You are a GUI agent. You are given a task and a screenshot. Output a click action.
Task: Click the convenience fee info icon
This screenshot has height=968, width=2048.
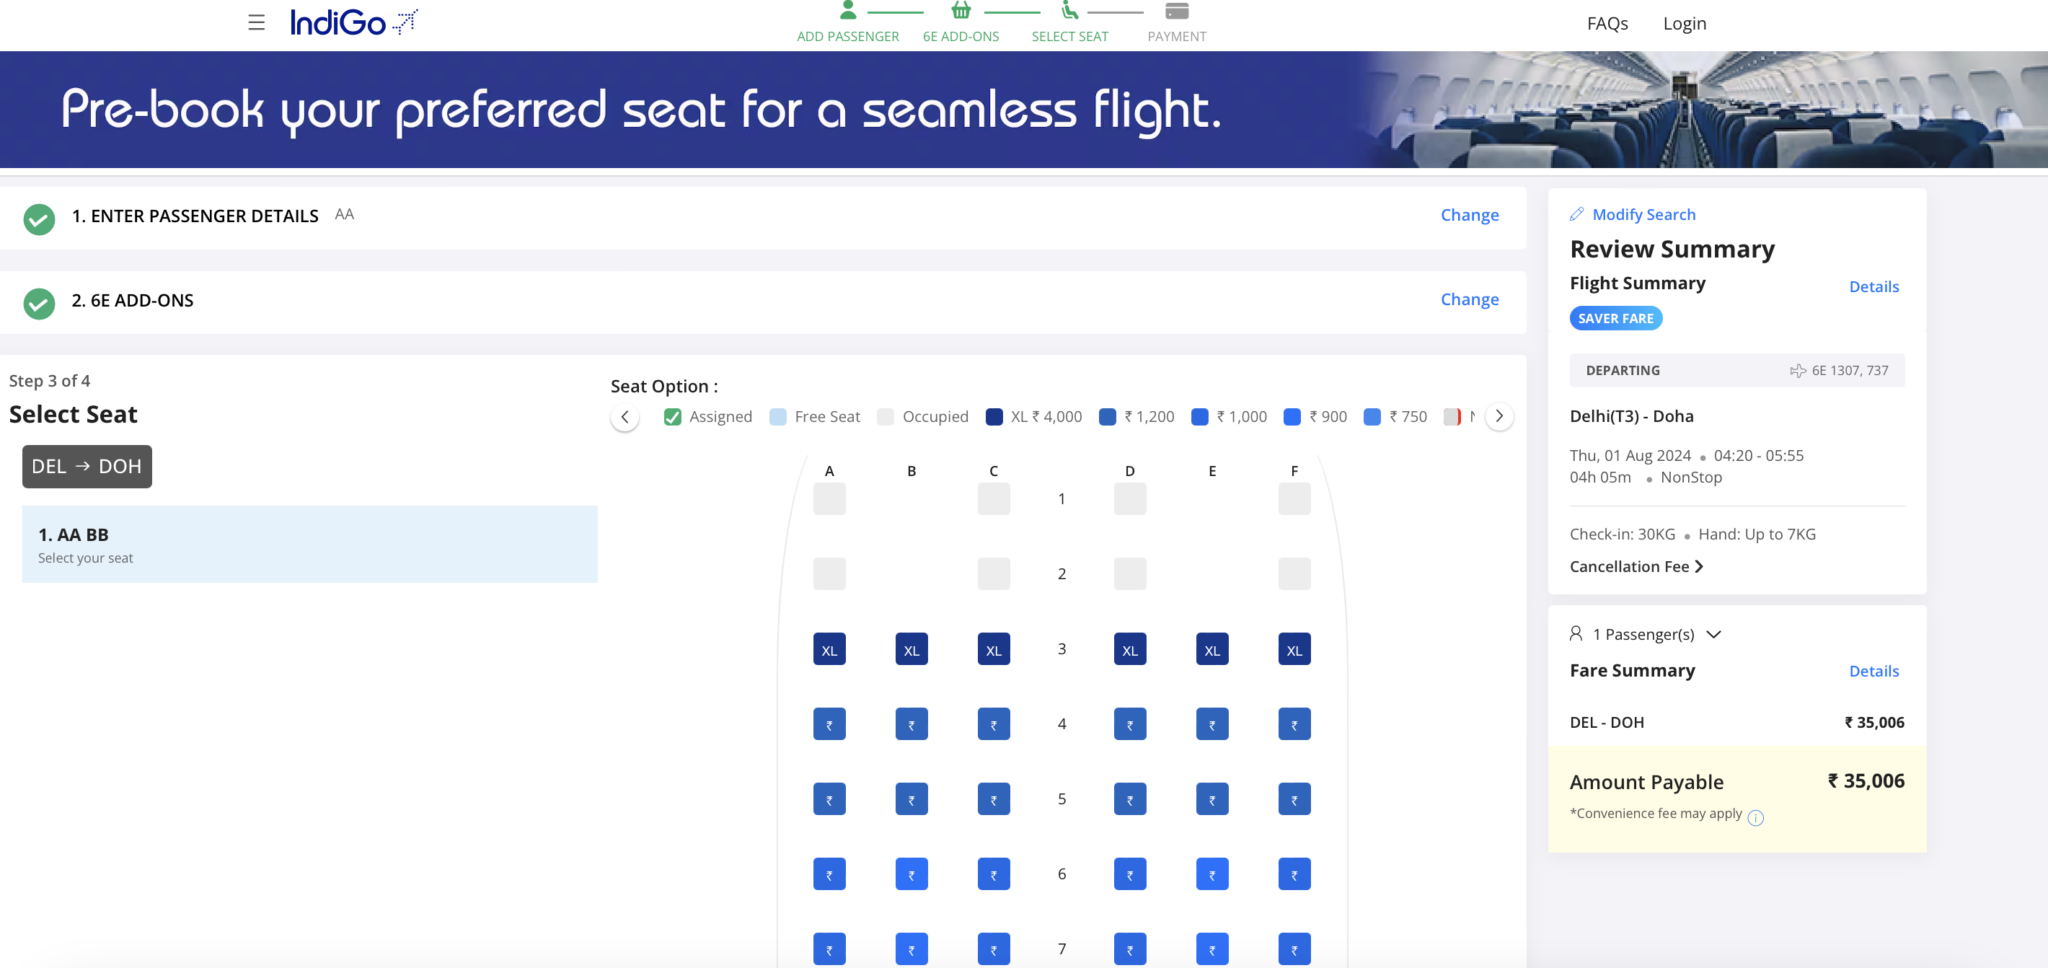[x=1756, y=818]
